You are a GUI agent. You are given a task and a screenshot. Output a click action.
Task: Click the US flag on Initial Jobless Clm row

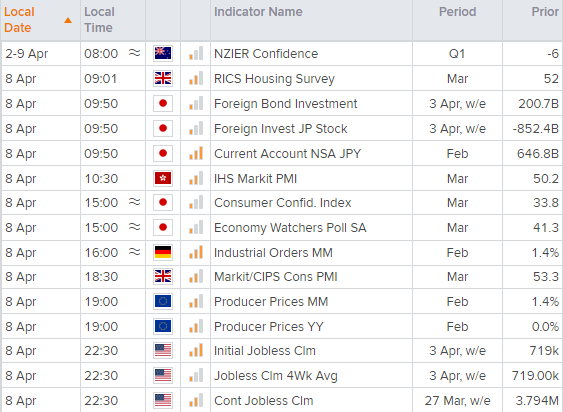tap(163, 351)
